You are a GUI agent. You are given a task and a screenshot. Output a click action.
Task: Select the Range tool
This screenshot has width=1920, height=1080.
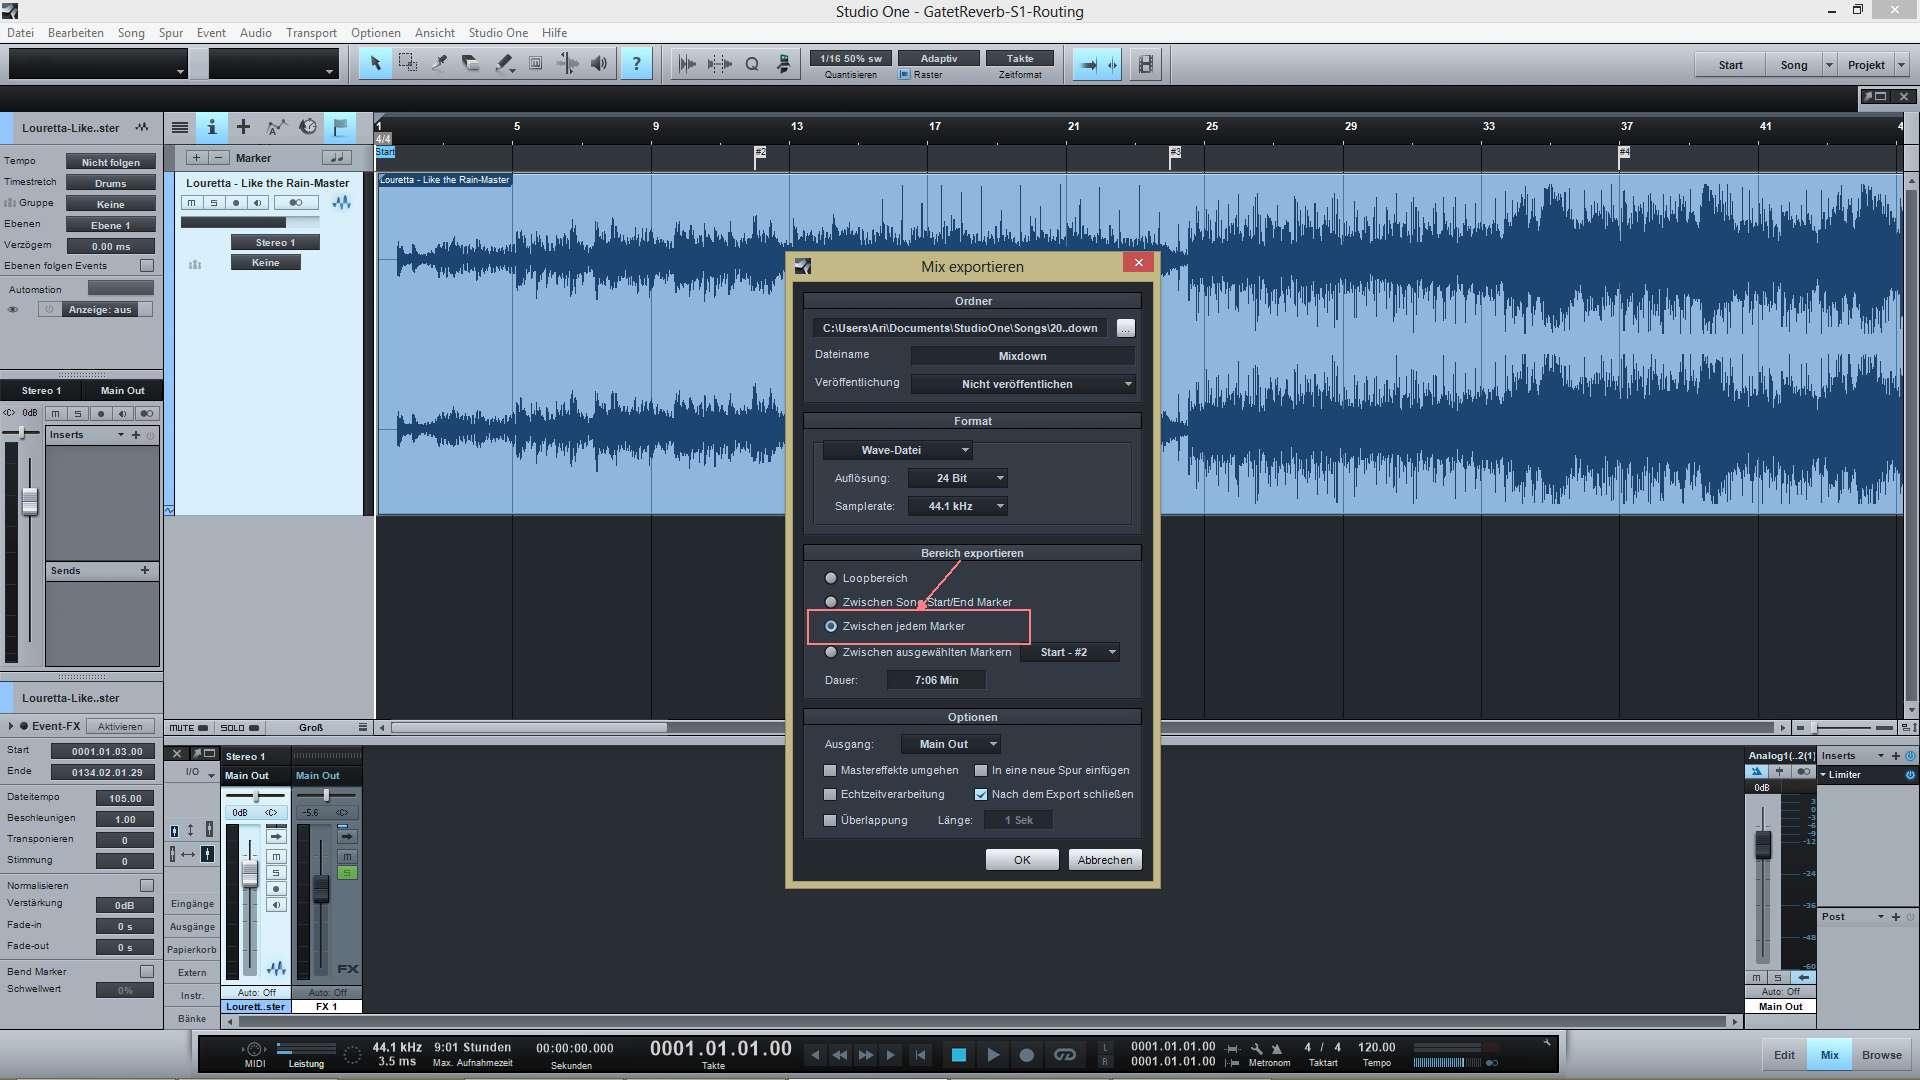407,64
